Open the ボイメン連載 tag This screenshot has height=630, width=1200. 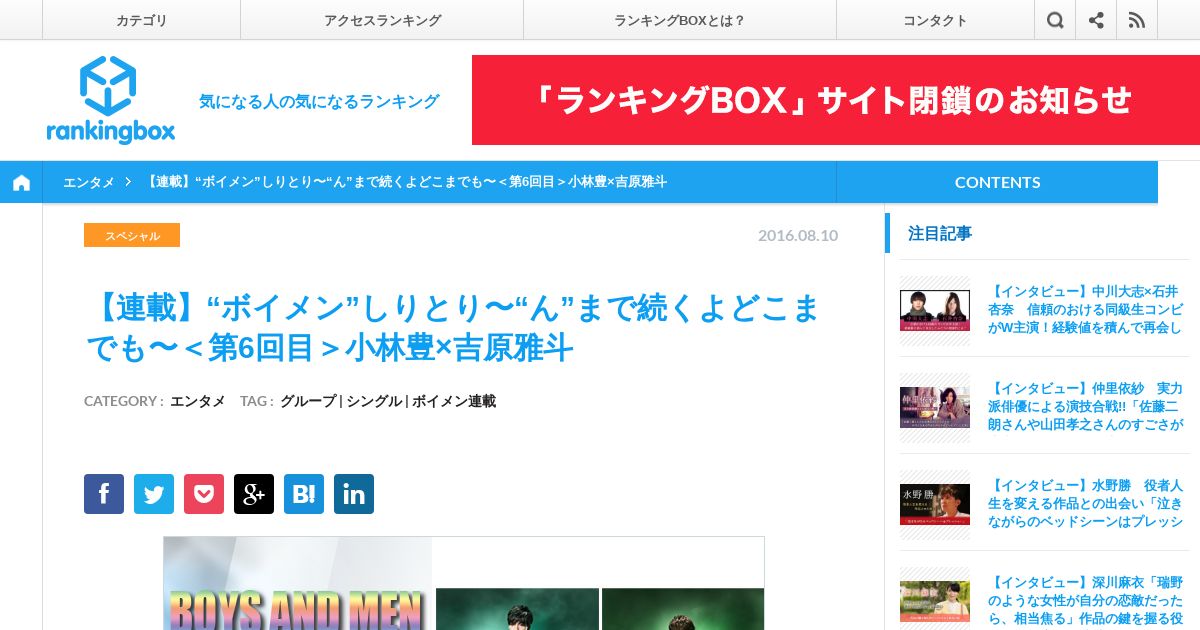(x=454, y=401)
